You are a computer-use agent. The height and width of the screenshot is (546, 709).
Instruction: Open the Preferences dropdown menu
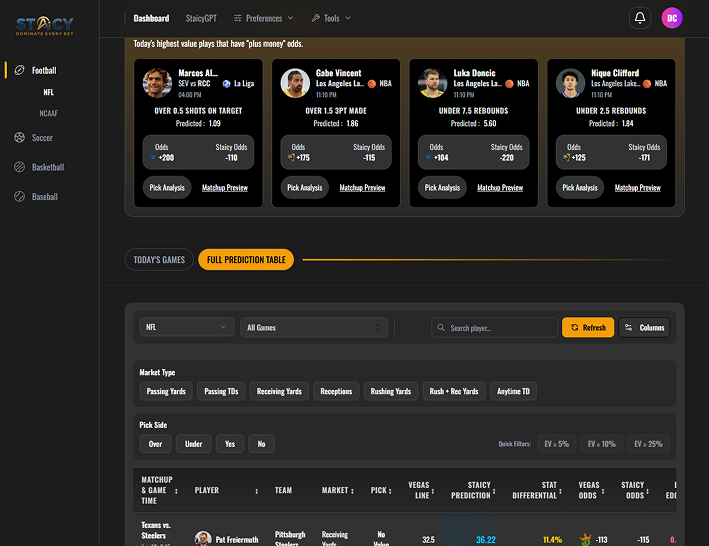263,18
